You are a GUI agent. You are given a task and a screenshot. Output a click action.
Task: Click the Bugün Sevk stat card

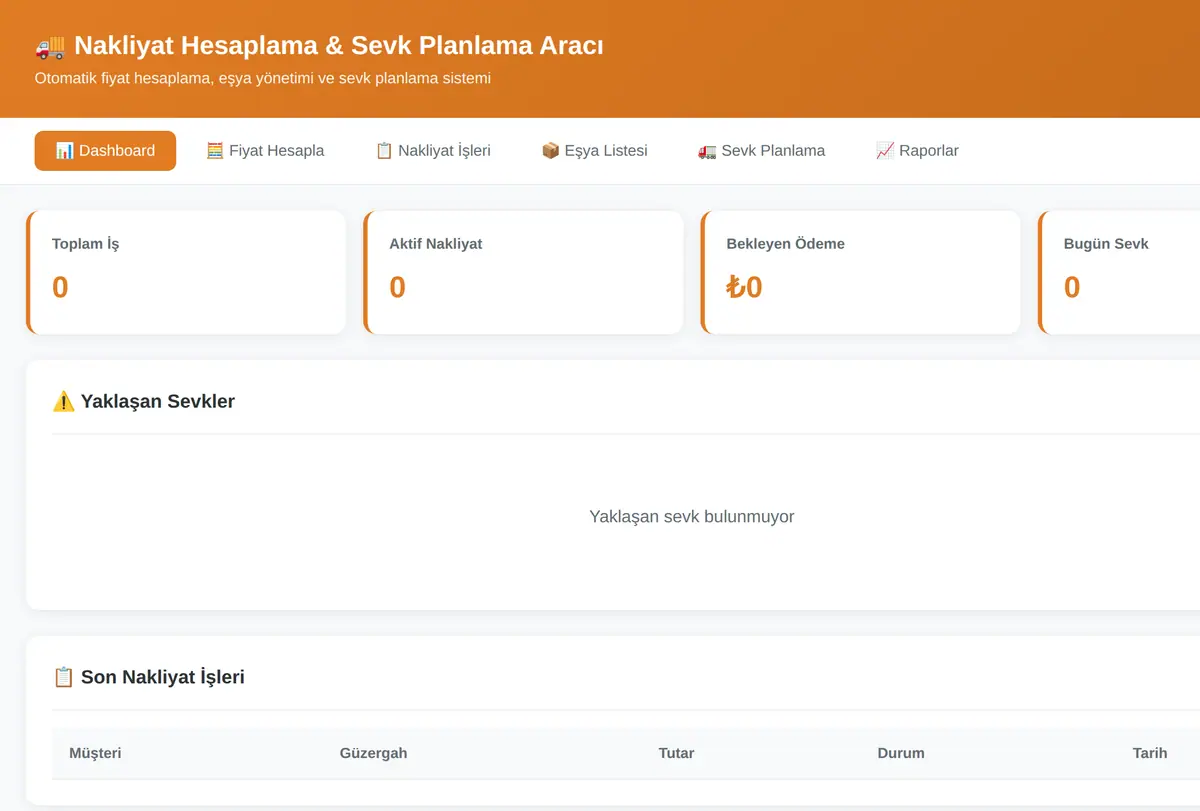tap(1119, 272)
